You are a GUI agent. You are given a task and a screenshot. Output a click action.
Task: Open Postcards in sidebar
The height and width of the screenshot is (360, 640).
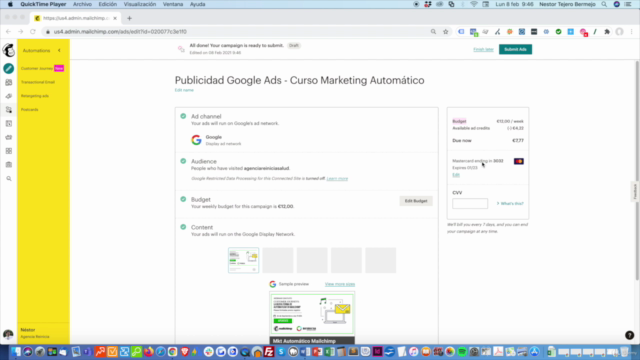coord(29,109)
